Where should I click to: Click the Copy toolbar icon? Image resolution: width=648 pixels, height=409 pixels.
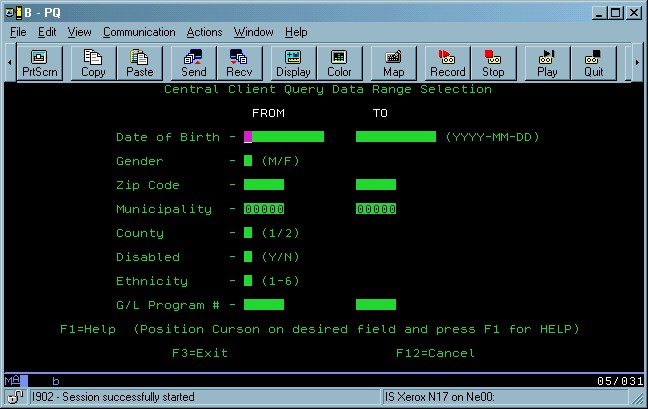(93, 63)
